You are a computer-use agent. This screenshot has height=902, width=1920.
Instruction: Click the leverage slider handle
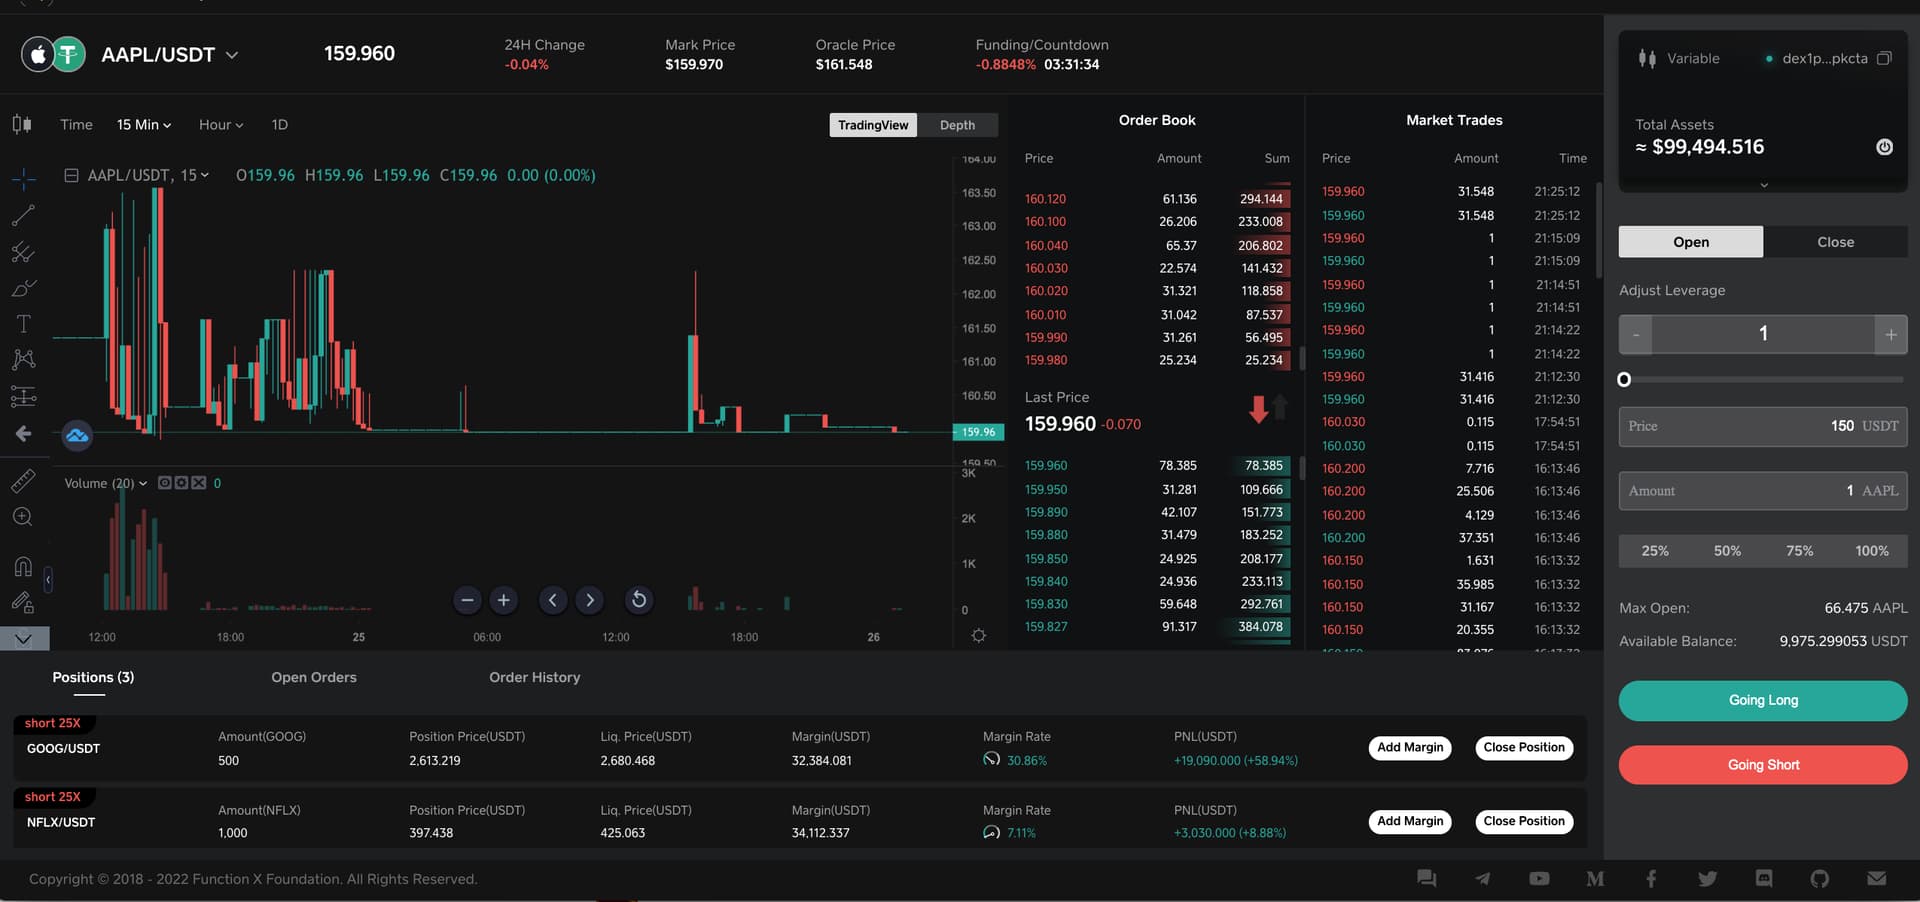click(x=1624, y=380)
